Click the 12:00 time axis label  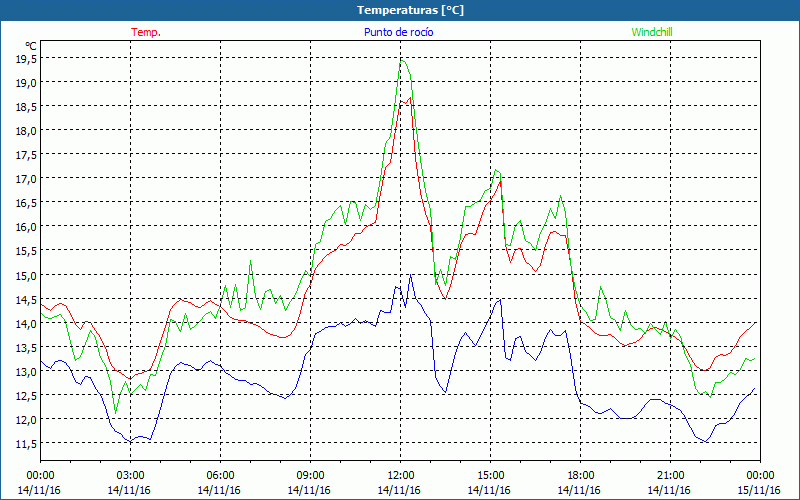coord(401,476)
